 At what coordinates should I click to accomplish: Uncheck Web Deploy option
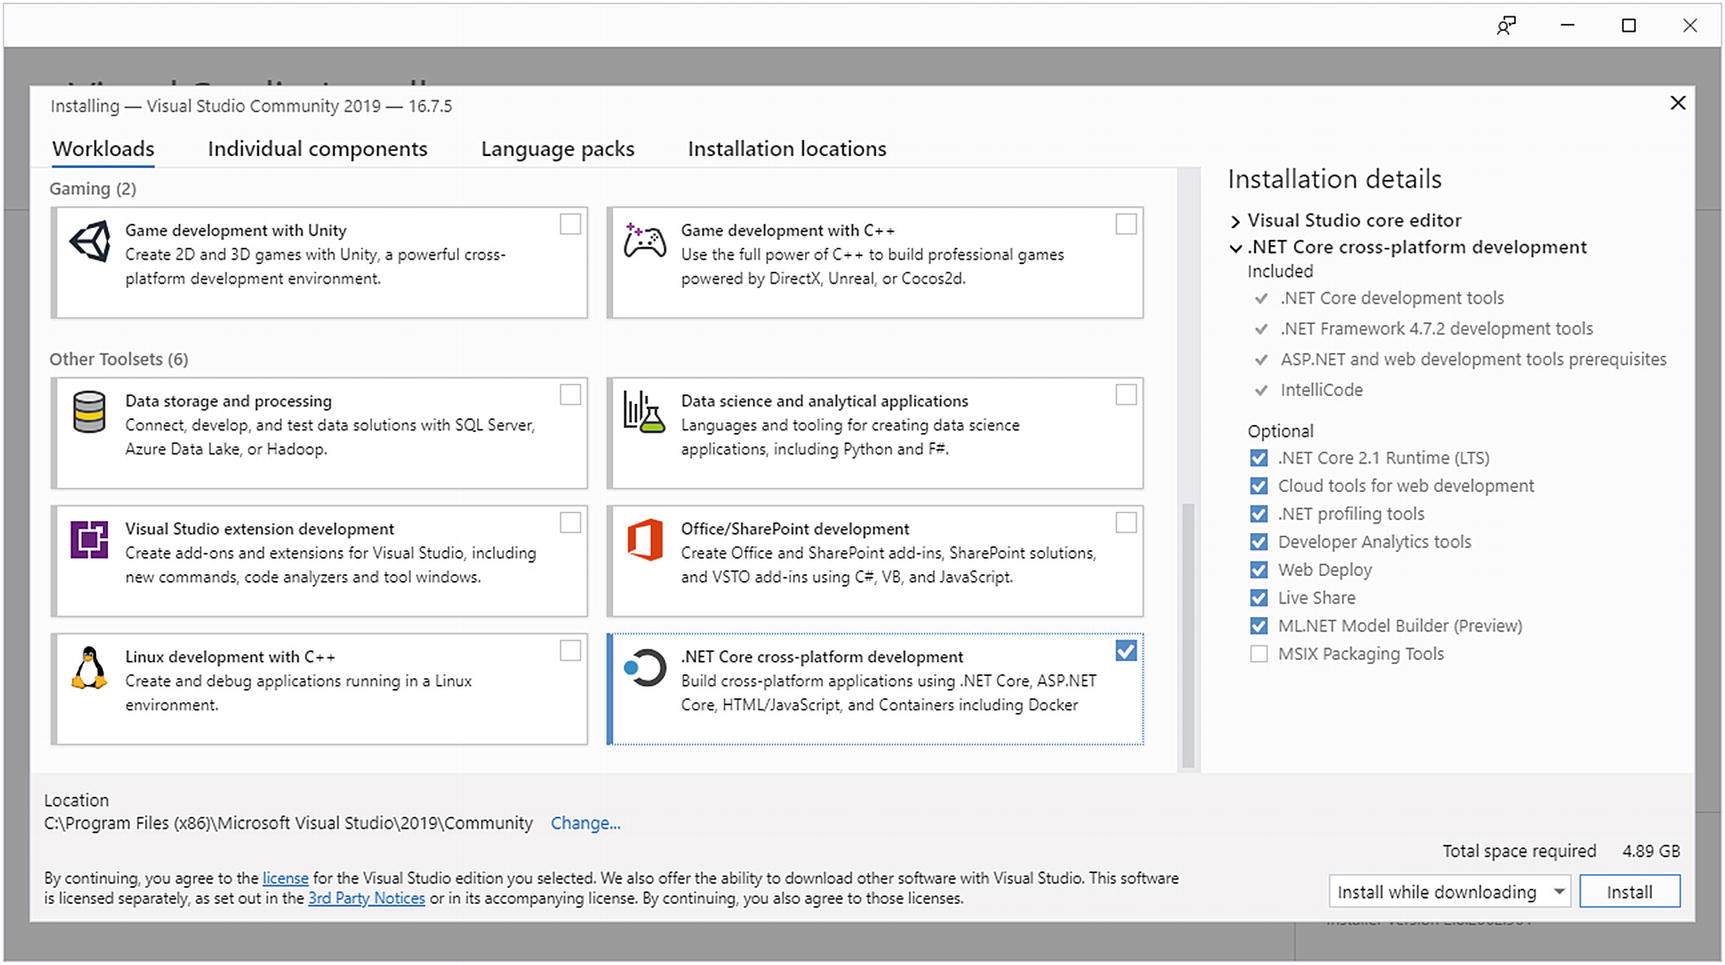tap(1259, 570)
